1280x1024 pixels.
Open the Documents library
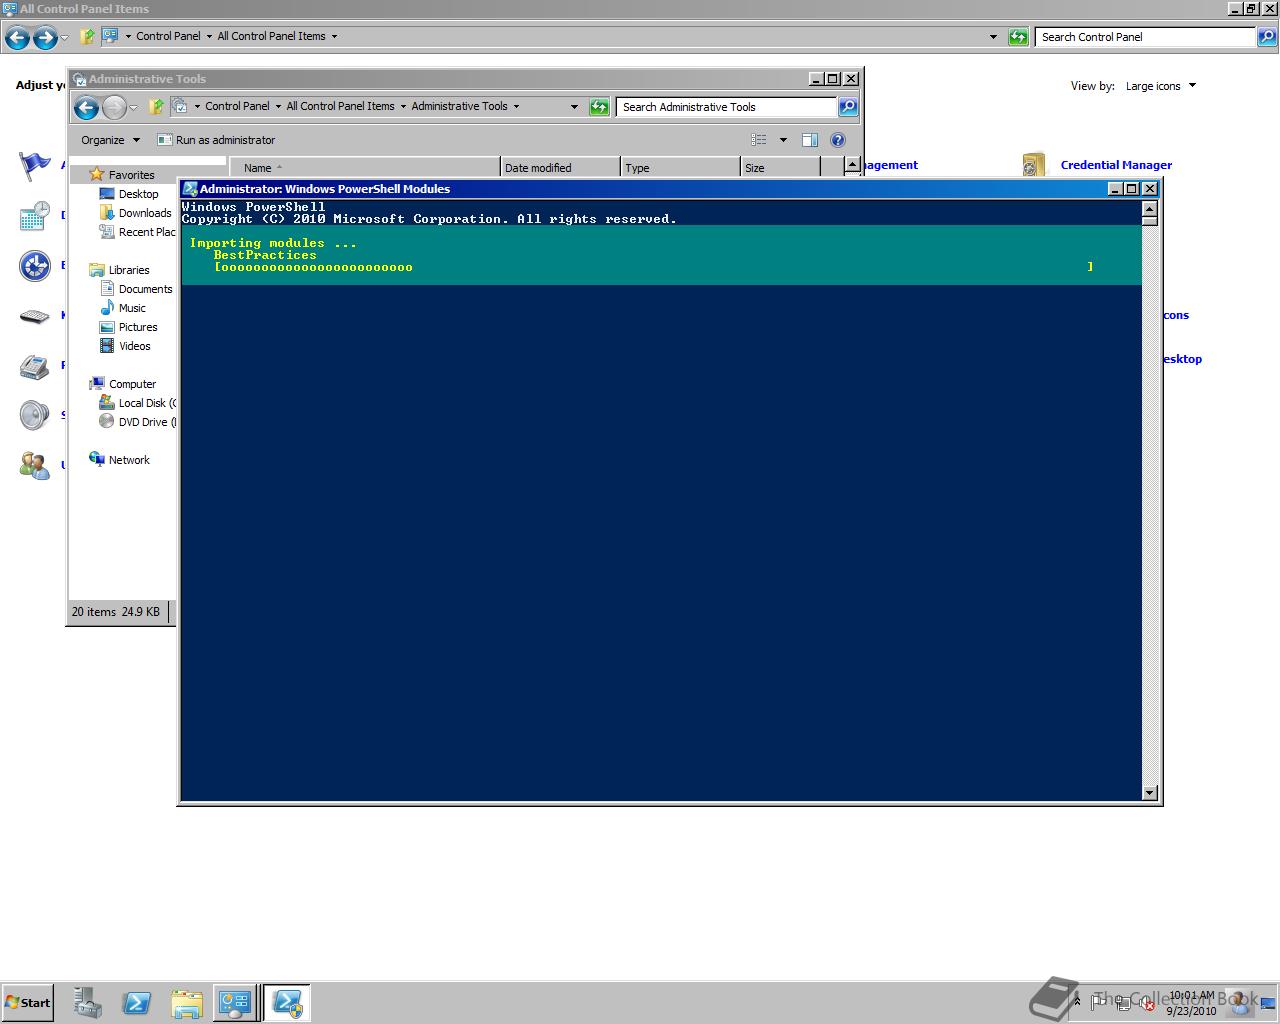(145, 289)
